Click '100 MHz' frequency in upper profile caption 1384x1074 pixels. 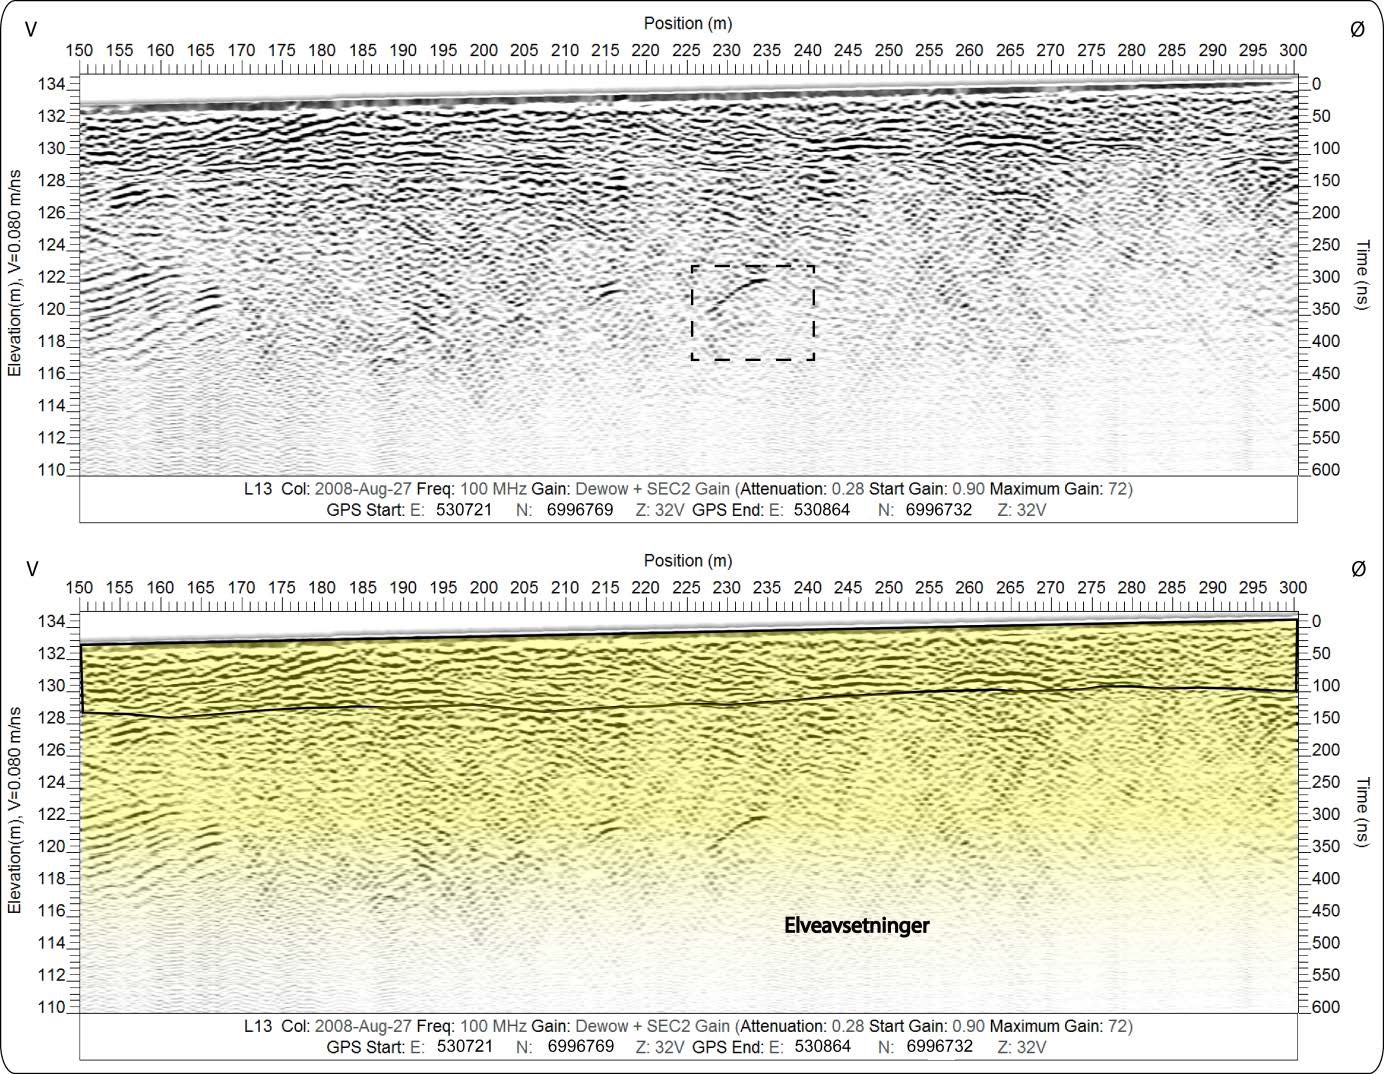pos(493,489)
